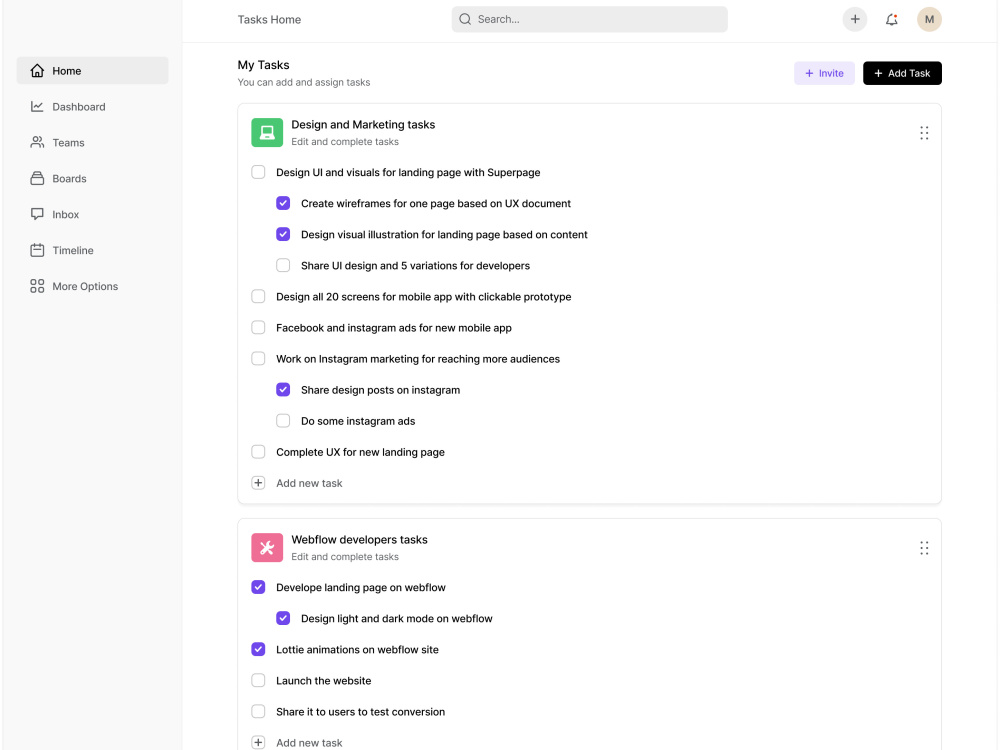The height and width of the screenshot is (750, 1000).
Task: Click the Tasks Home title
Action: [269, 20]
